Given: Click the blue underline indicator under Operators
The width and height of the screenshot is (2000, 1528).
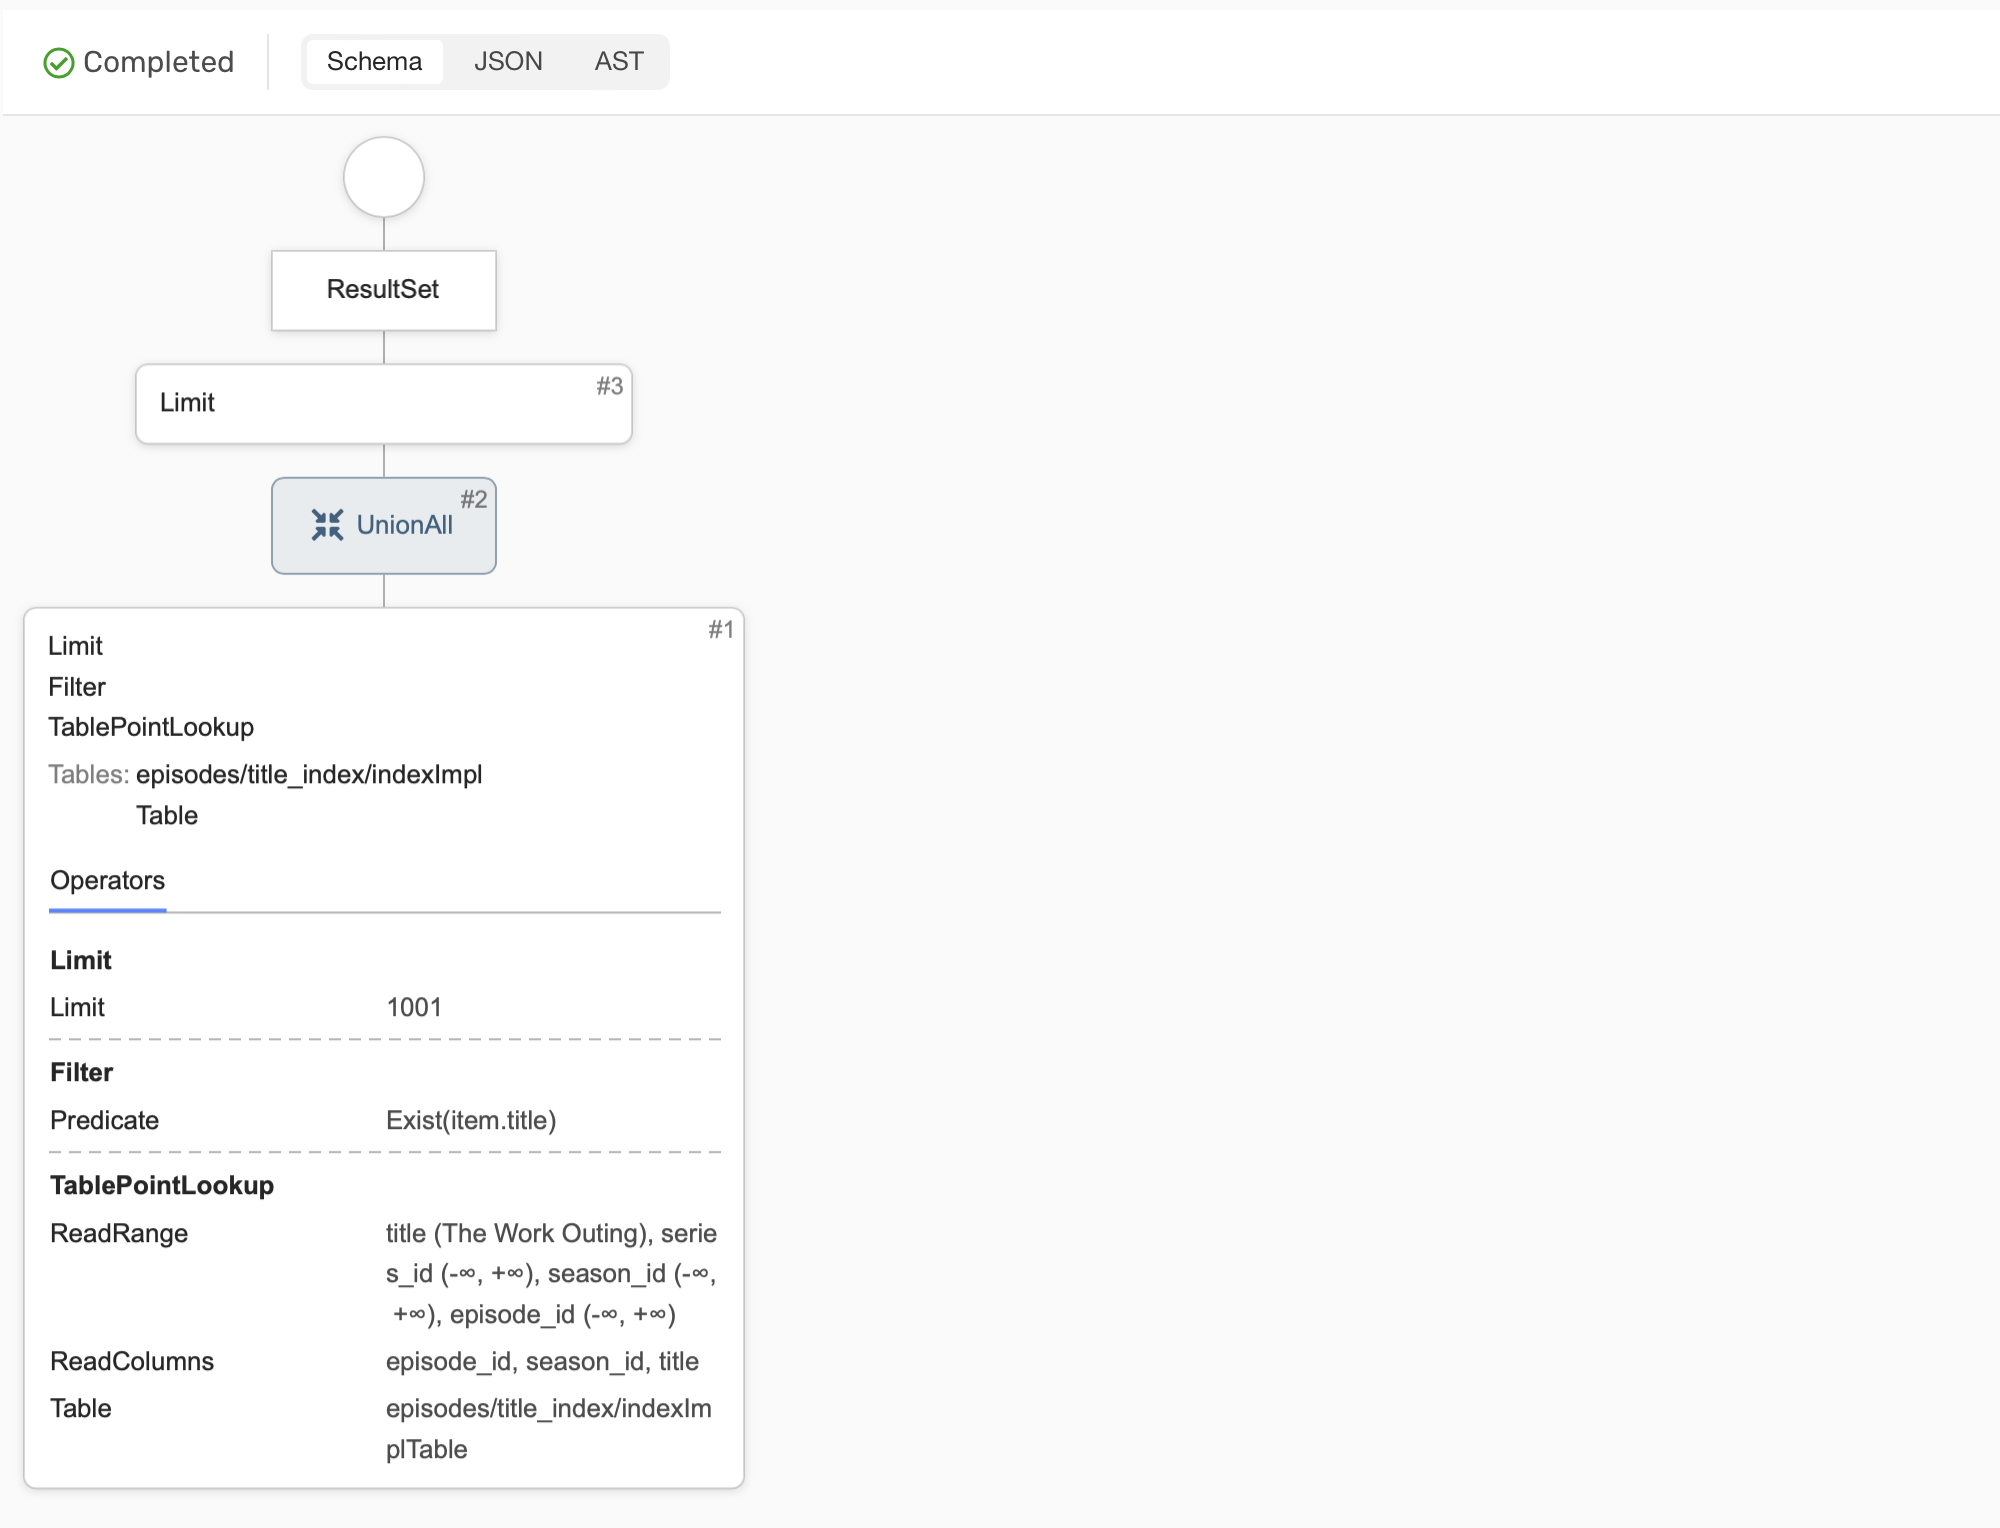Looking at the screenshot, I should point(107,911).
